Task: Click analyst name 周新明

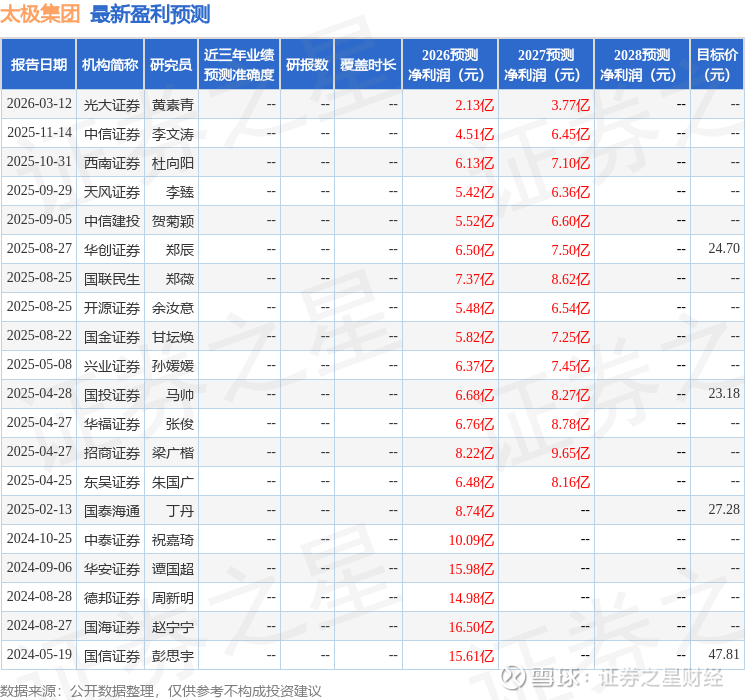Action: 172,598
